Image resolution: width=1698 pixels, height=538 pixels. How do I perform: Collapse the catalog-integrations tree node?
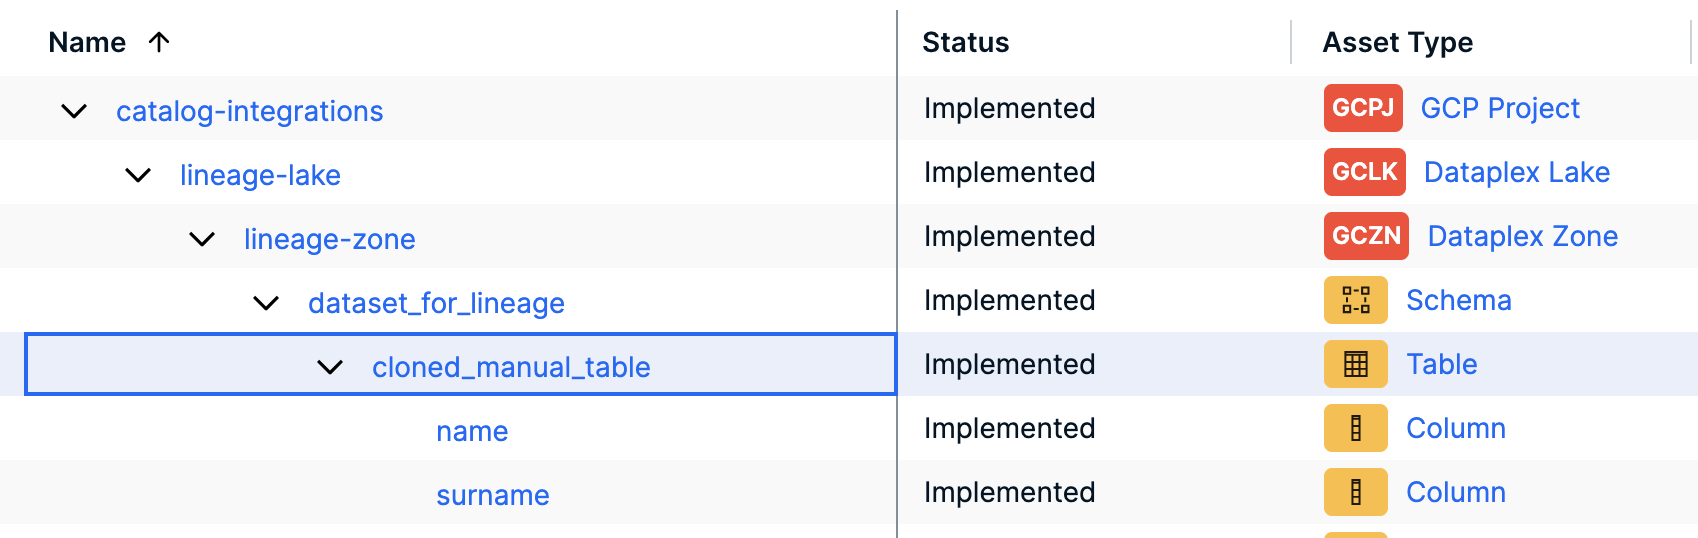74,111
